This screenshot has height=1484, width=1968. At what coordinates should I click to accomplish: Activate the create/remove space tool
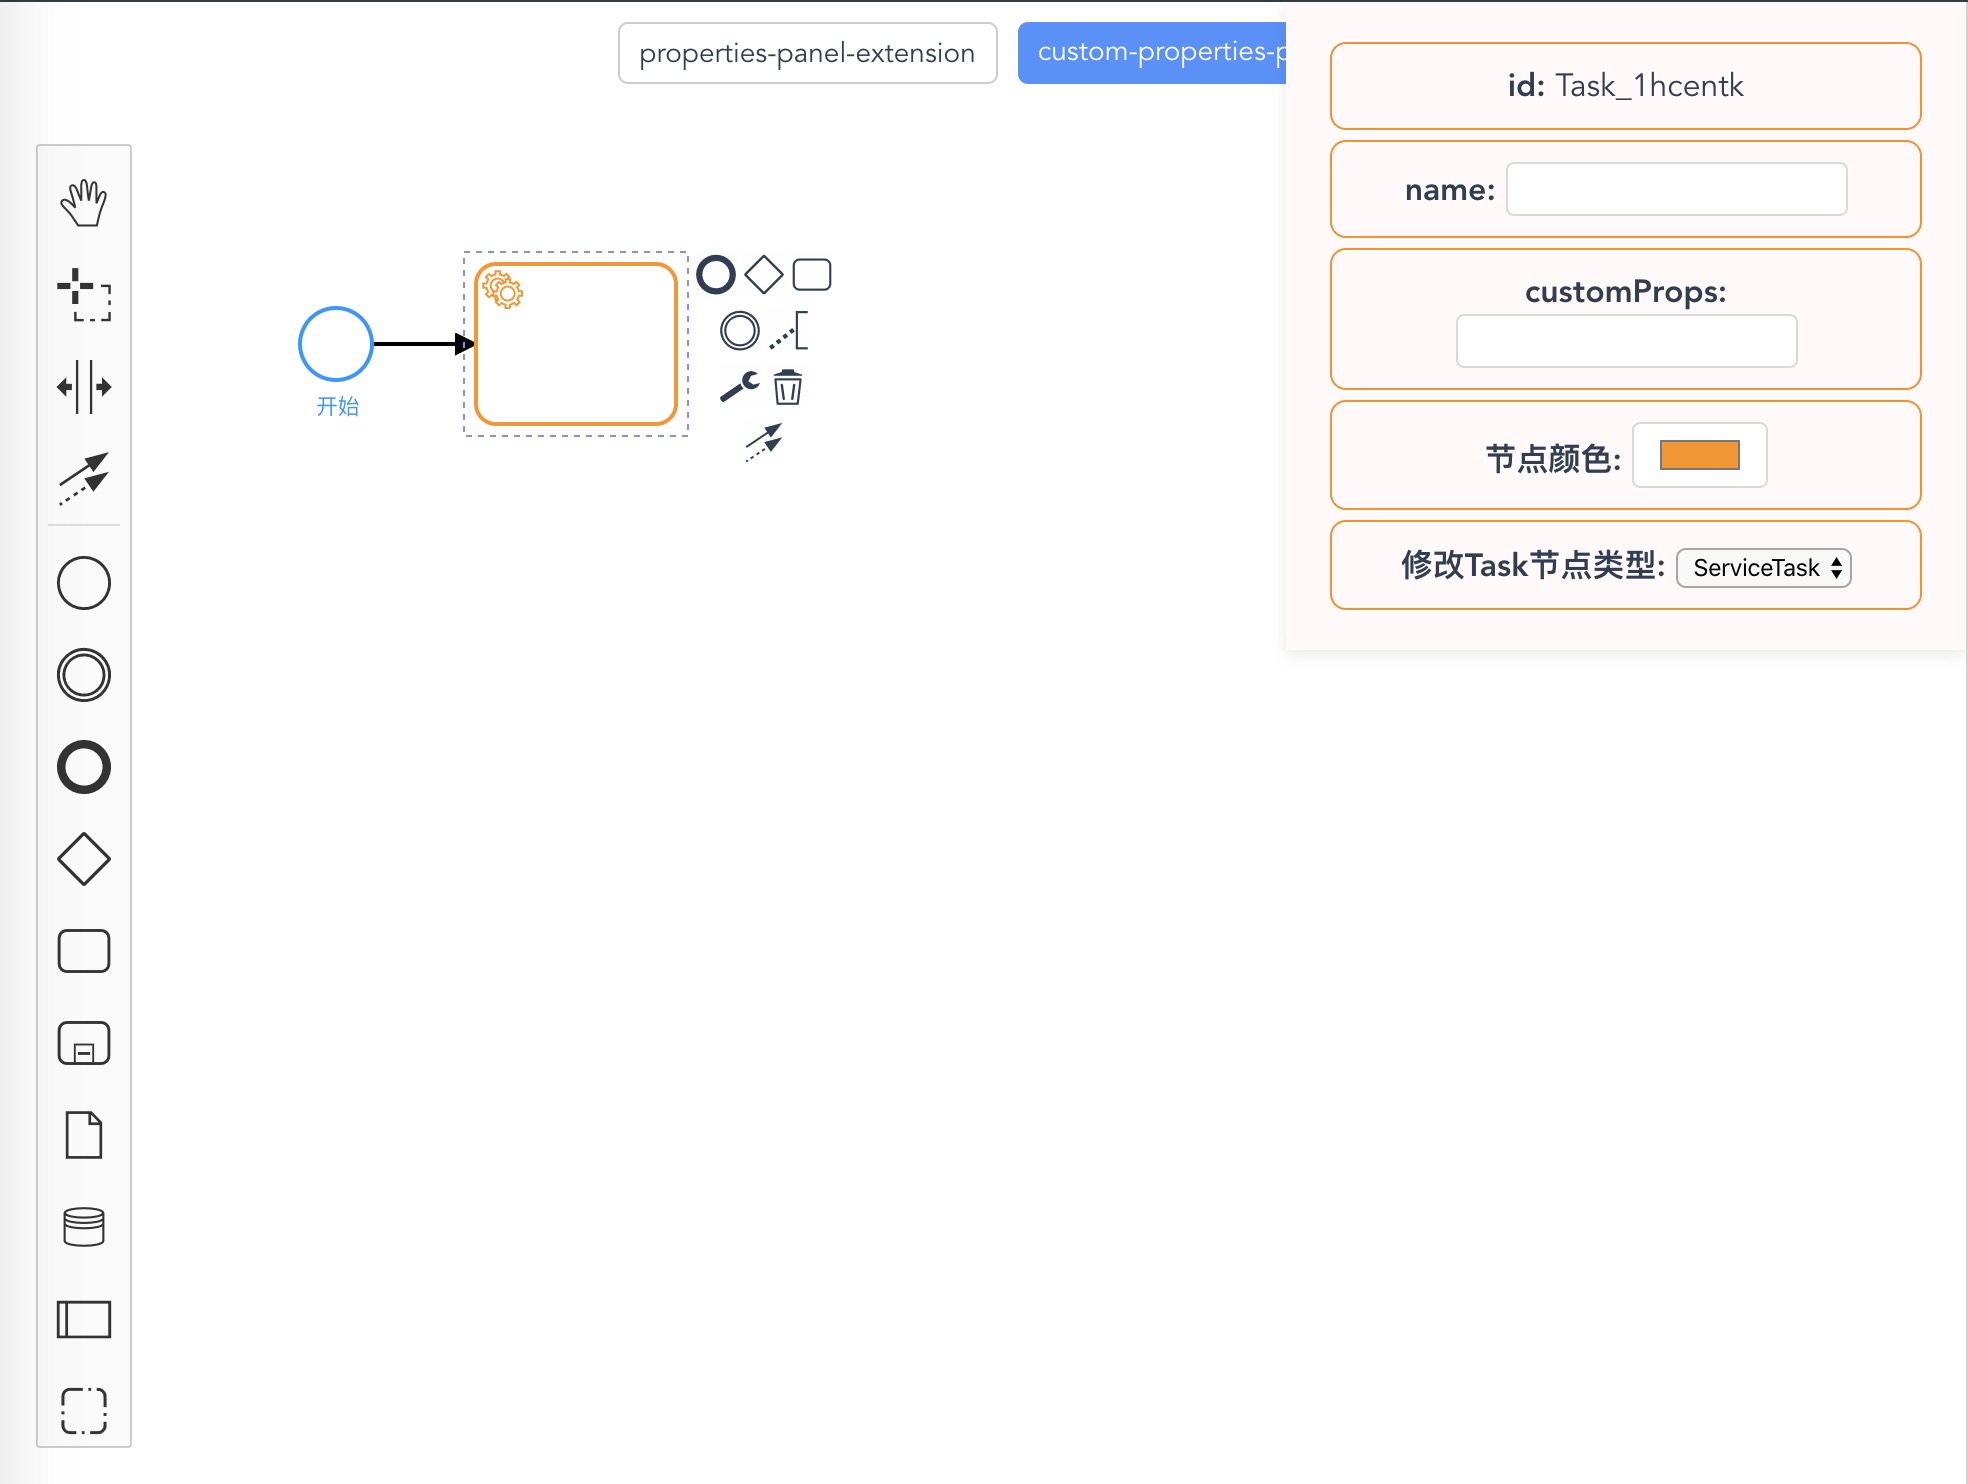[84, 387]
